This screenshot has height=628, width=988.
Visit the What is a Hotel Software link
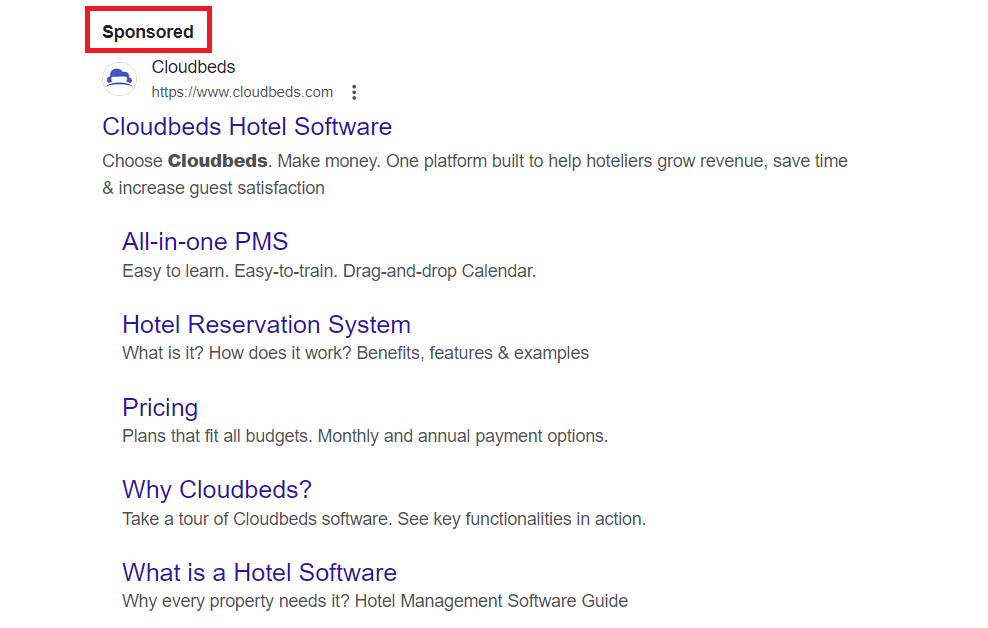click(x=259, y=573)
